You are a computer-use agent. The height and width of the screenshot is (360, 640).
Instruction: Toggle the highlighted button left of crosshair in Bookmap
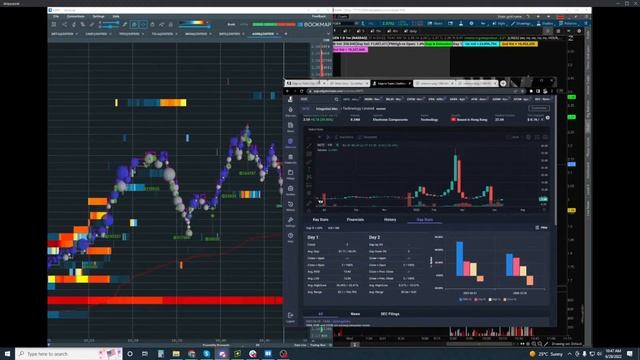point(134,24)
